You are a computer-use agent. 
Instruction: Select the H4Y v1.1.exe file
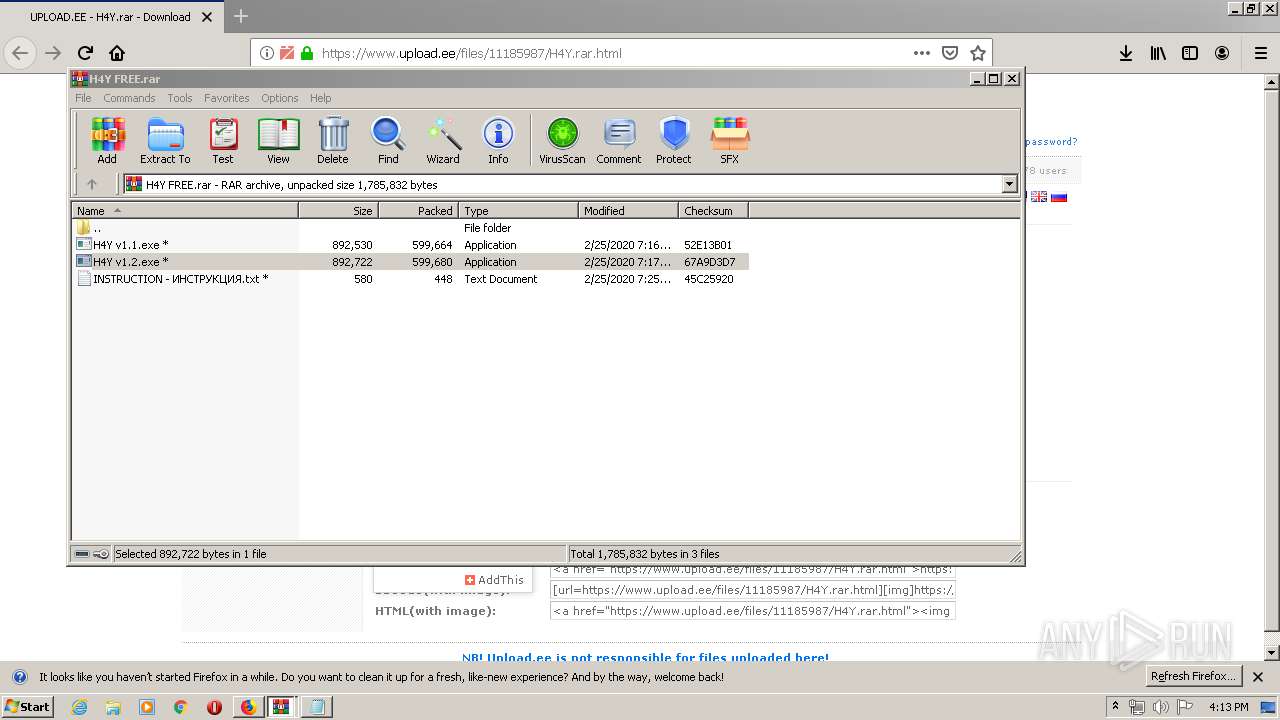[x=410, y=245]
